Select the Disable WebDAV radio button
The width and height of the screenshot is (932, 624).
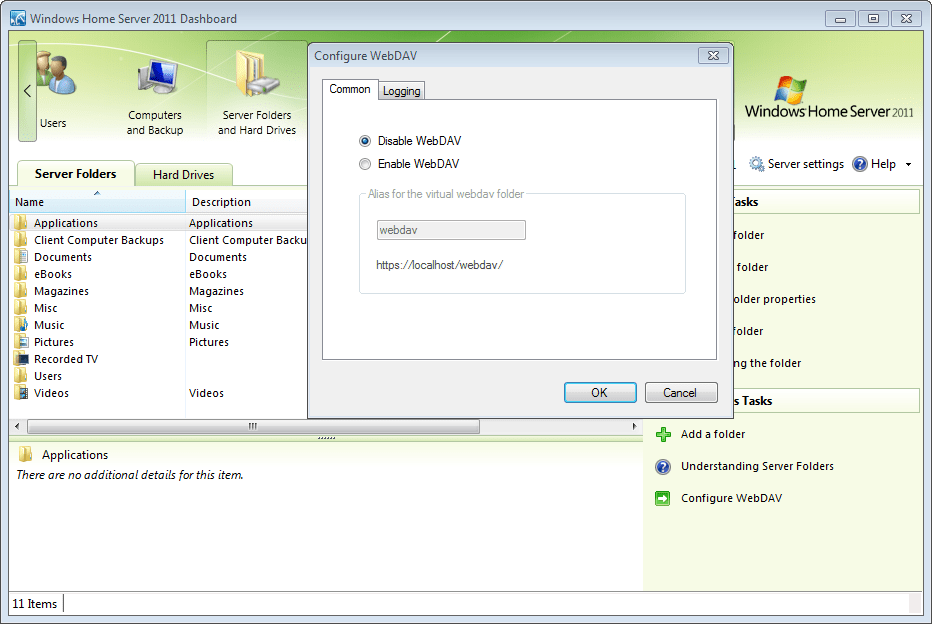coord(365,140)
